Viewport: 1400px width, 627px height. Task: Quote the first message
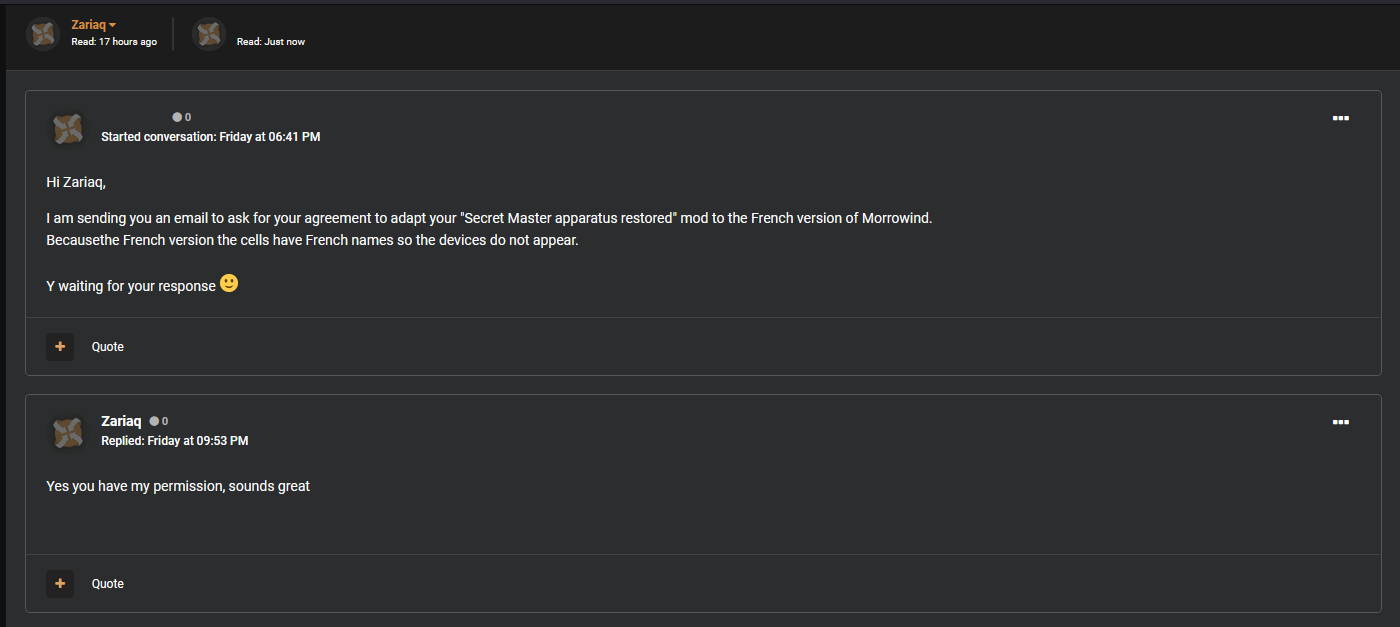click(108, 347)
